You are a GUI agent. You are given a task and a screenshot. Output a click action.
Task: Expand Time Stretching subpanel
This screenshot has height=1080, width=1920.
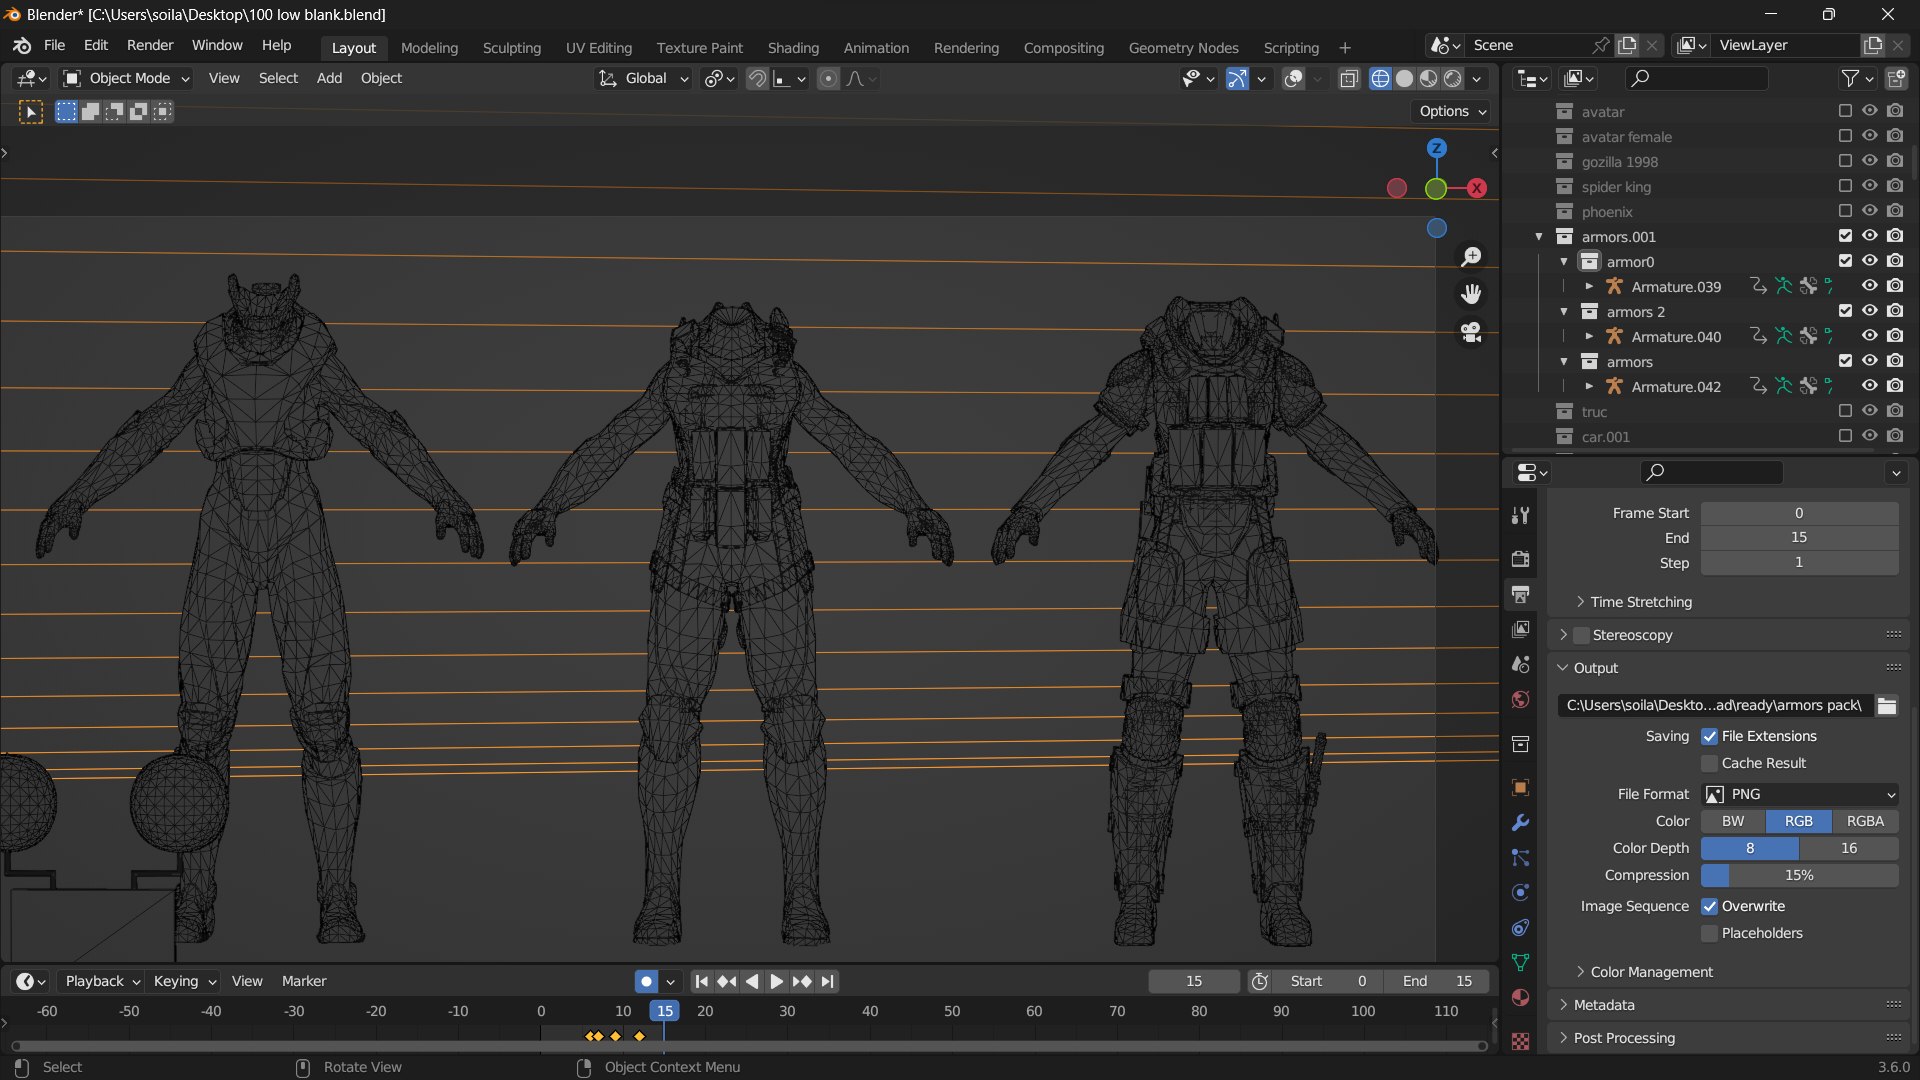[1640, 602]
